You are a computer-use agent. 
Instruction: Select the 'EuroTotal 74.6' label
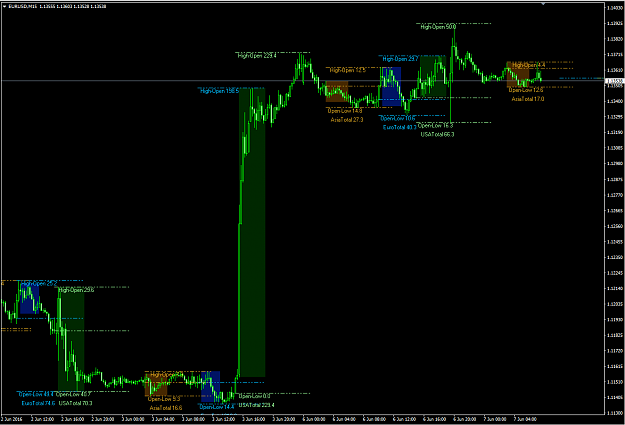38,403
